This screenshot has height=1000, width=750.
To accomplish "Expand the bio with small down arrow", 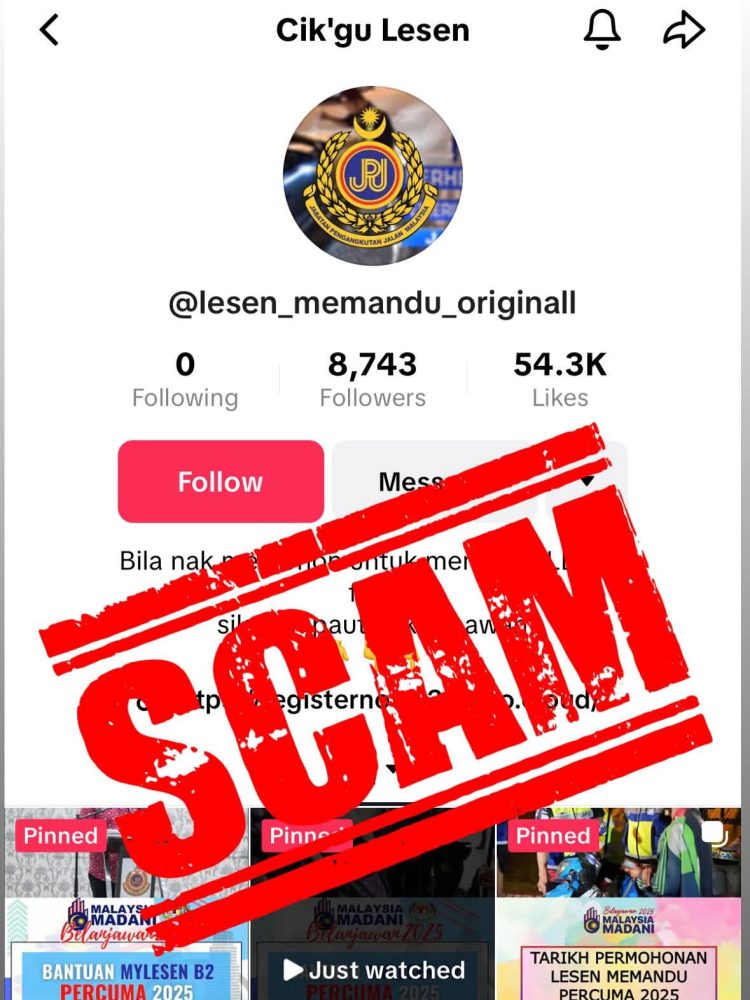I will tap(392, 770).
